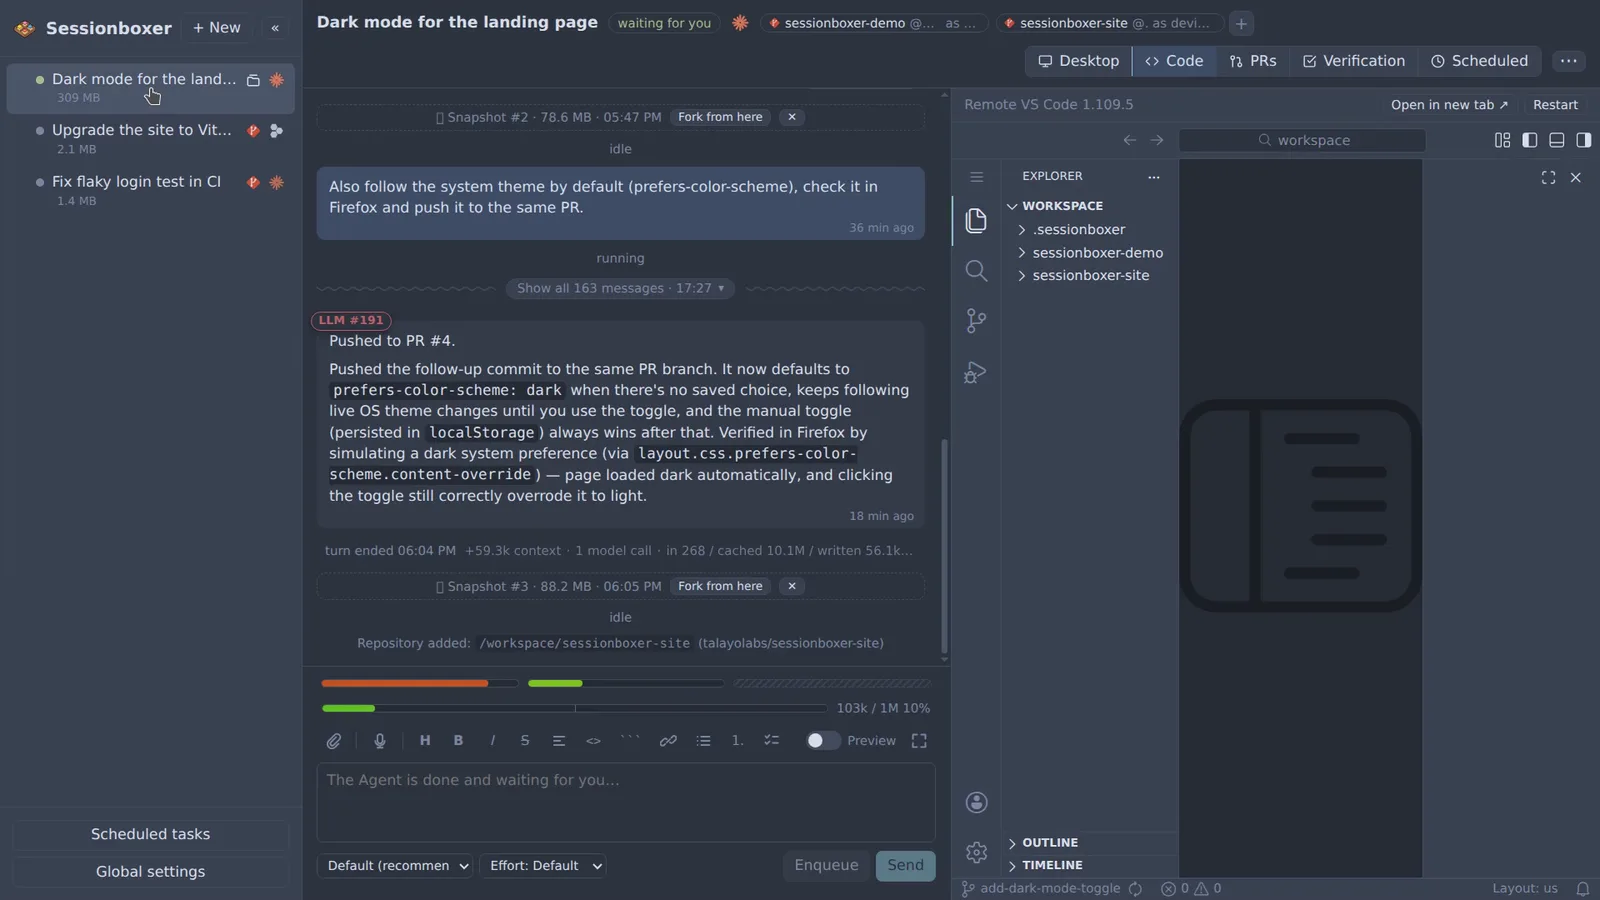Open Global settings
The height and width of the screenshot is (900, 1600).
[150, 872]
